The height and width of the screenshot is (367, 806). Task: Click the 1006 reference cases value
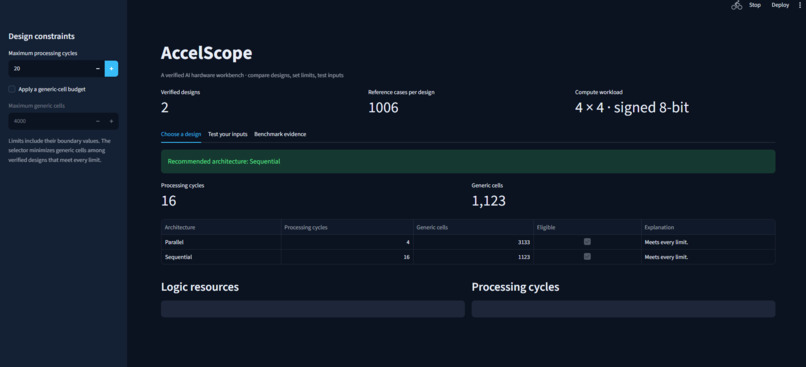pyautogui.click(x=383, y=107)
